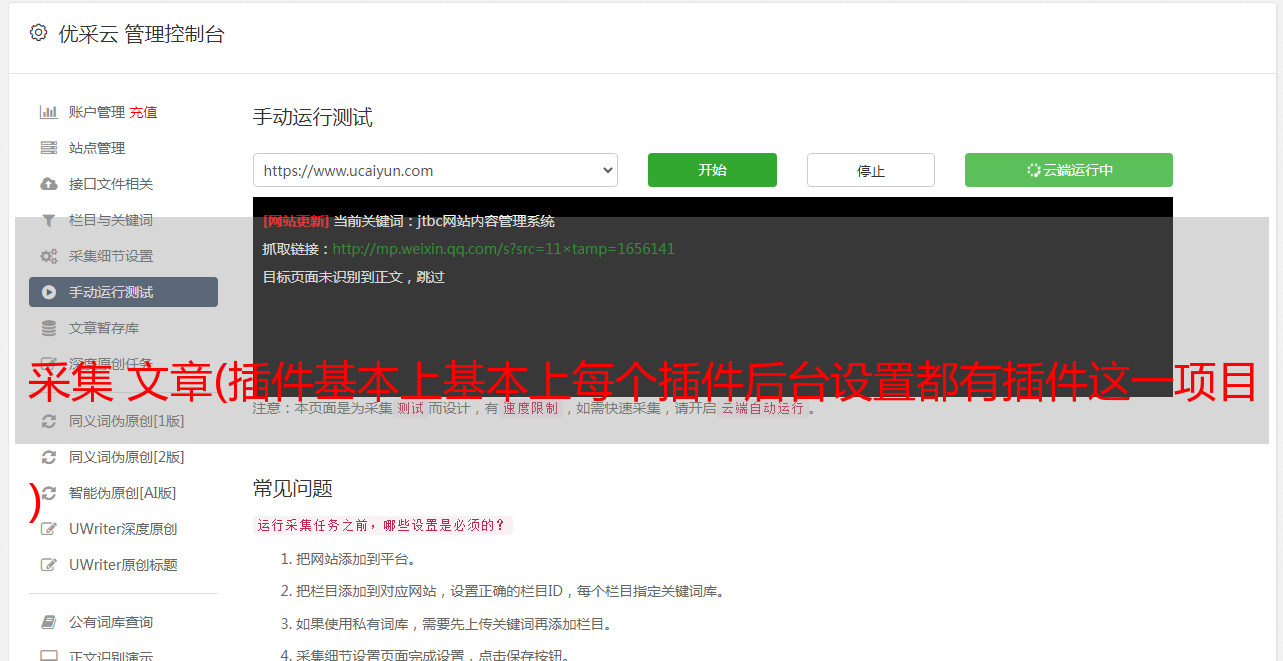Click the 云端运行中 status button
This screenshot has width=1283, height=661.
[1068, 170]
